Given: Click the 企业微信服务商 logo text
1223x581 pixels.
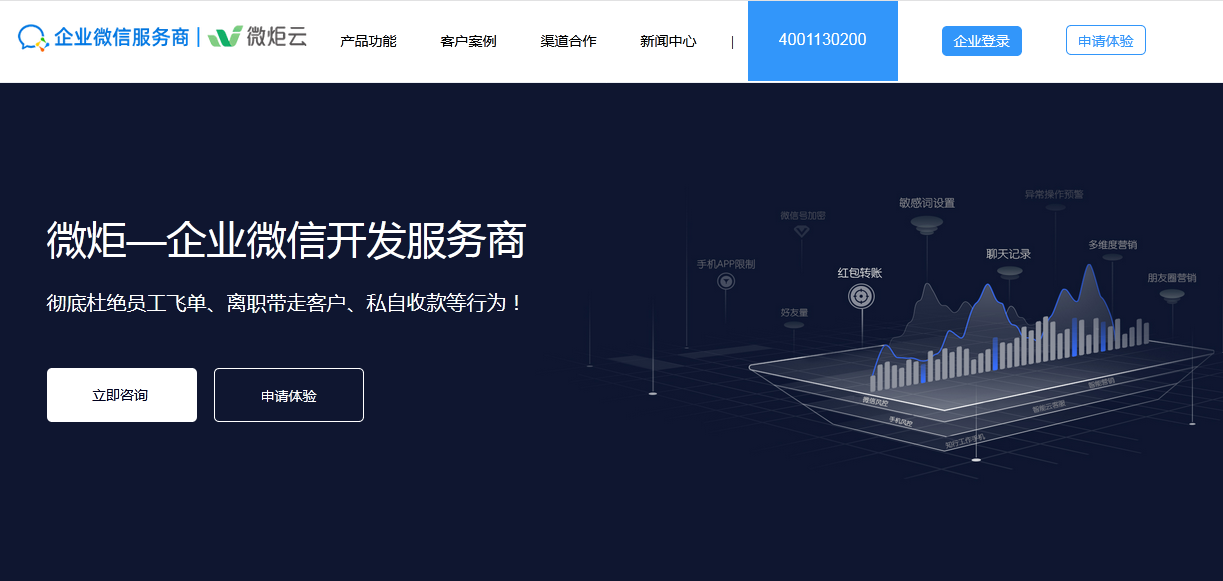Looking at the screenshot, I should (121, 38).
